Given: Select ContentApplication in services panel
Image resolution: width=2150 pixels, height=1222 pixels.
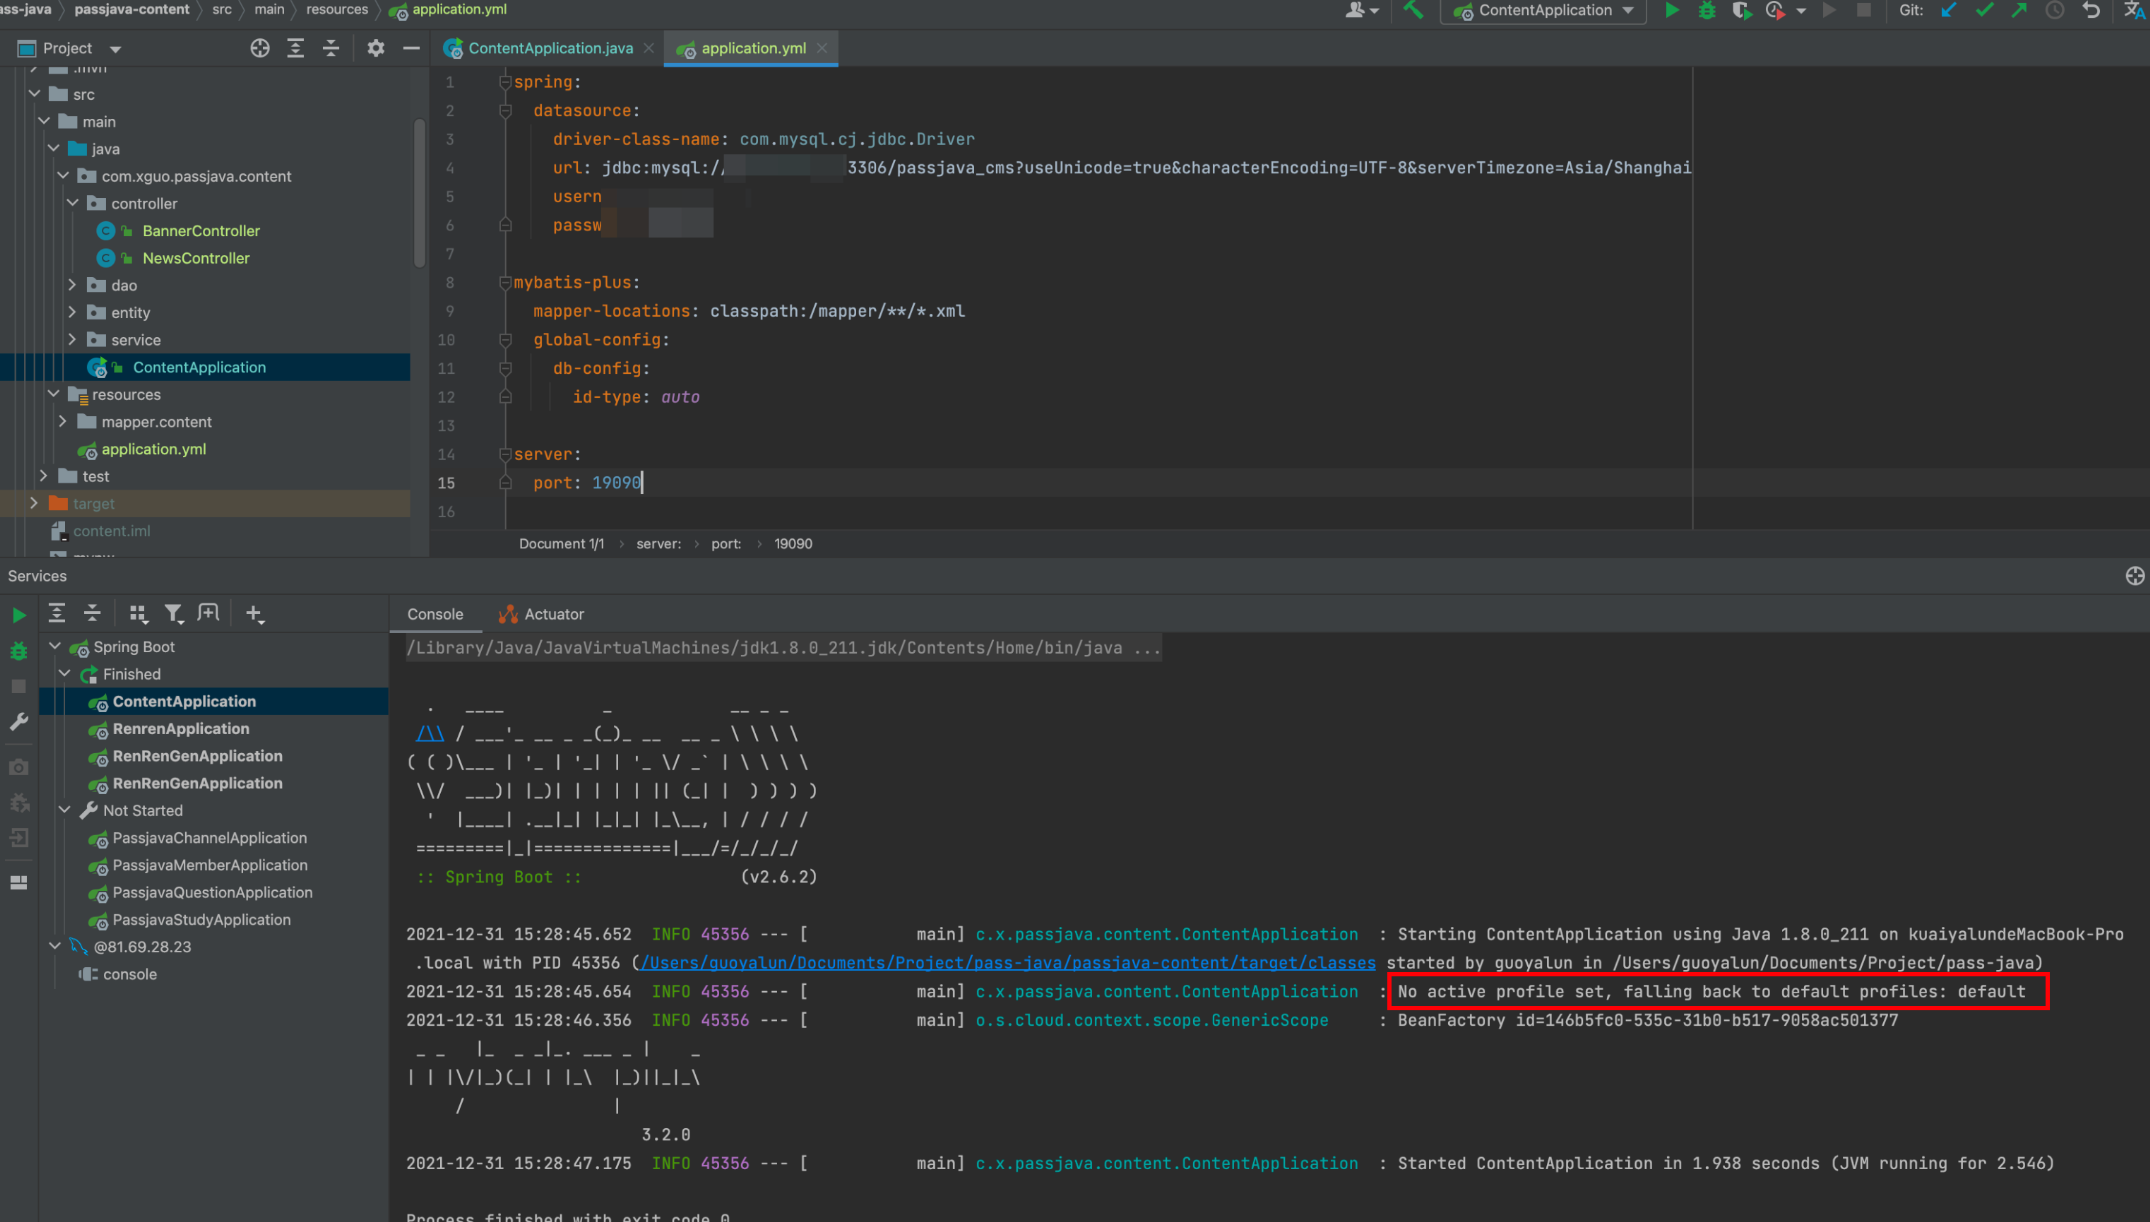Looking at the screenshot, I should coord(182,701).
